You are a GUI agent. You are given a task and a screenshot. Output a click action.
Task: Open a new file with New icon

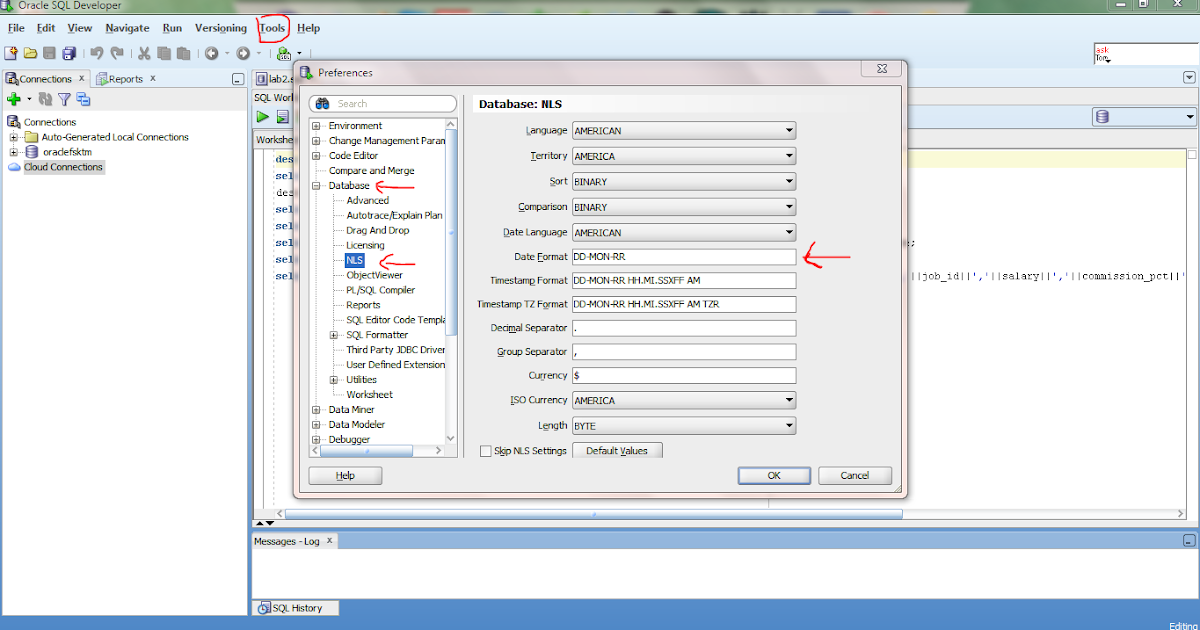[x=12, y=53]
